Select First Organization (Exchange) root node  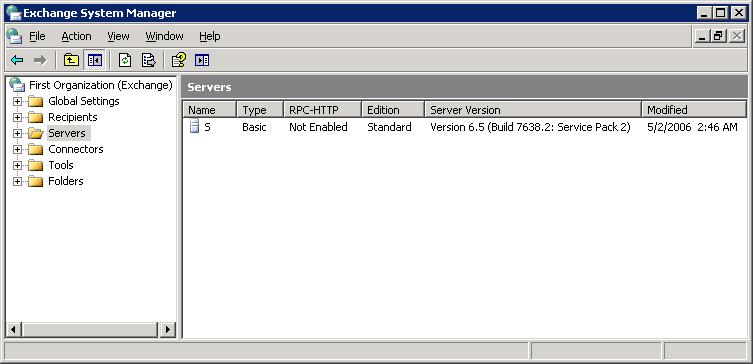coord(101,85)
